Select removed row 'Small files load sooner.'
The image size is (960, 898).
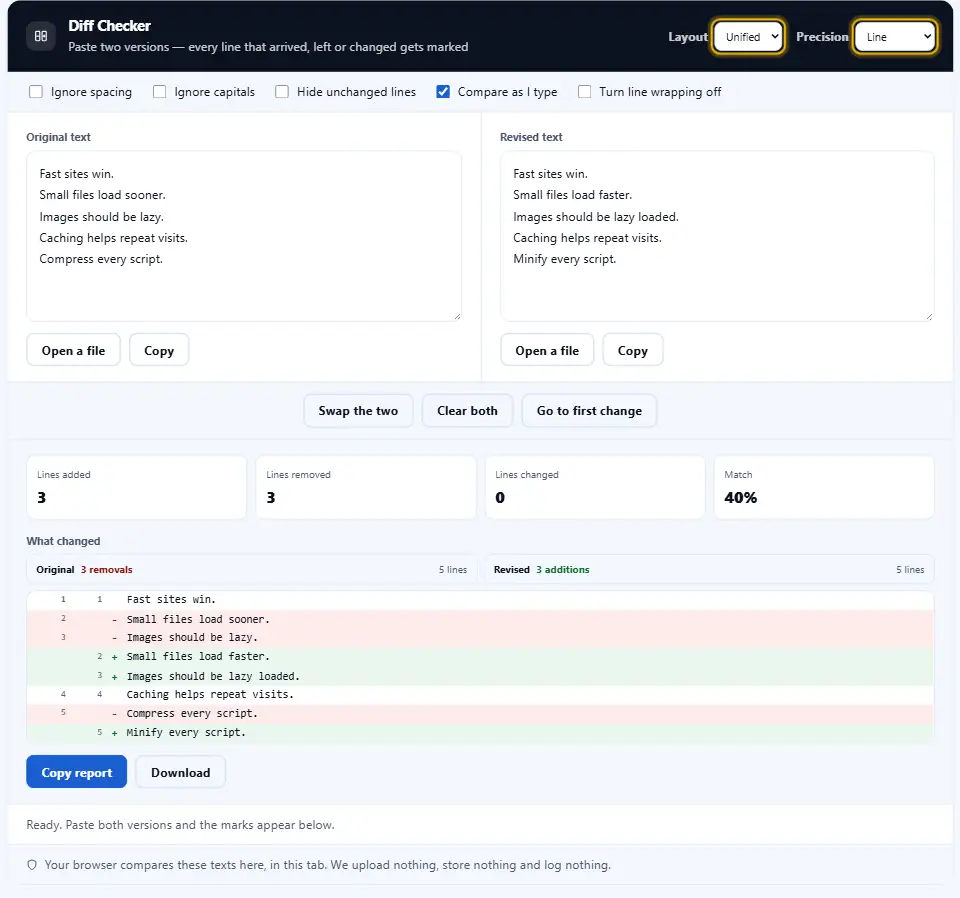click(x=480, y=619)
